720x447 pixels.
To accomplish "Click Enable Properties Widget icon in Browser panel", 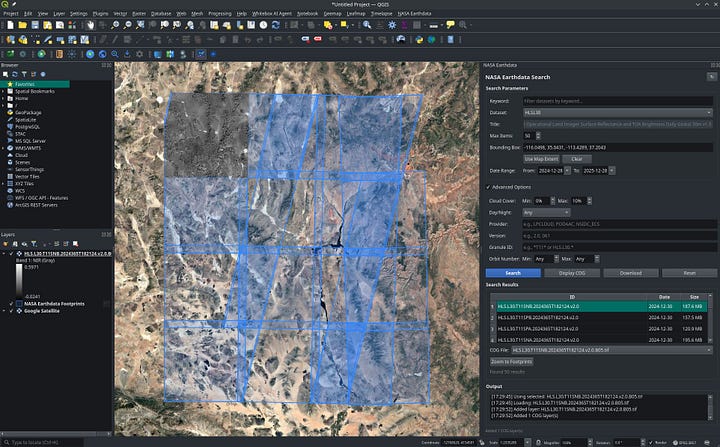I will point(43,74).
